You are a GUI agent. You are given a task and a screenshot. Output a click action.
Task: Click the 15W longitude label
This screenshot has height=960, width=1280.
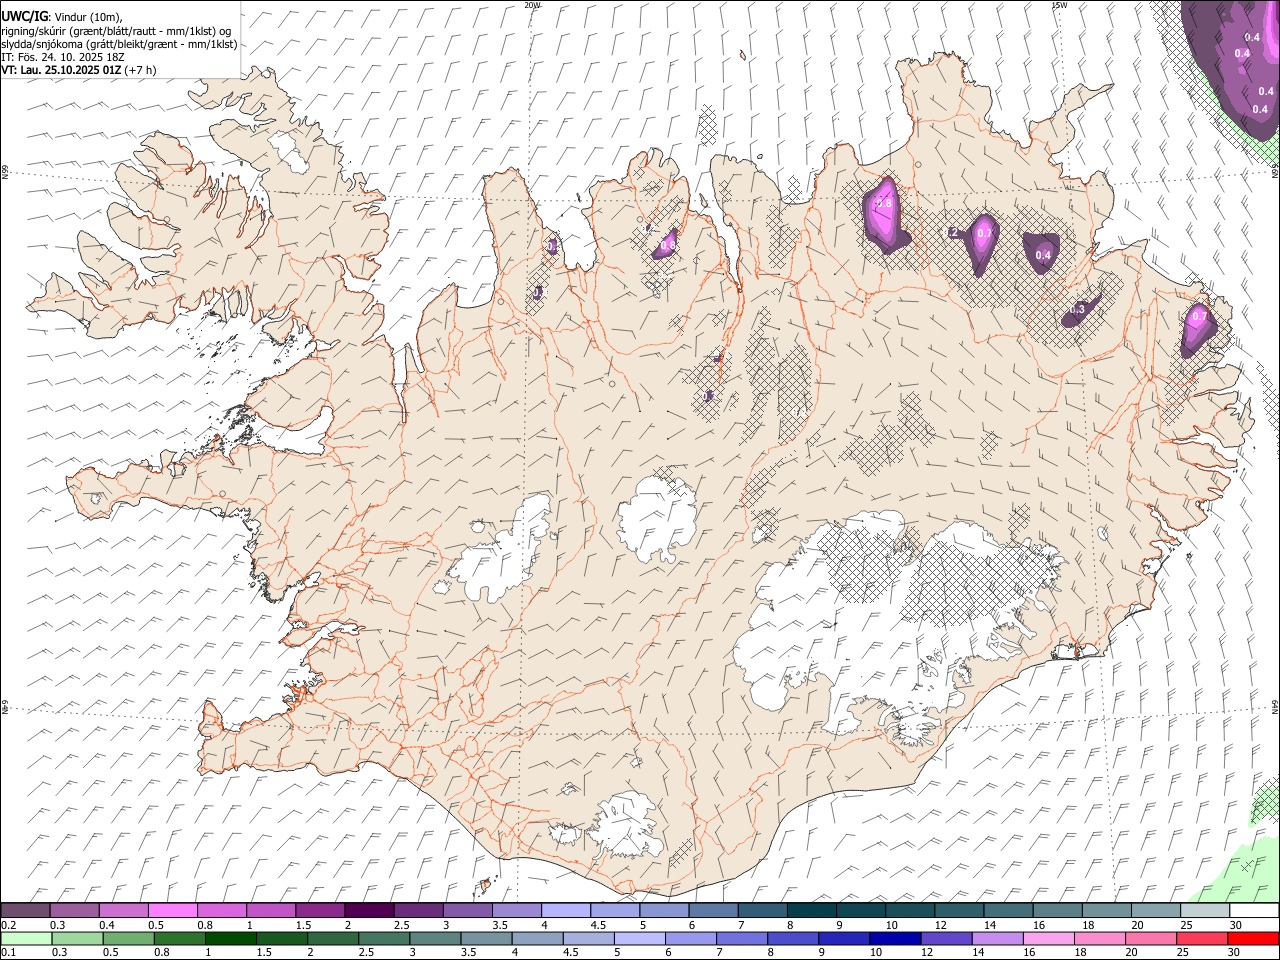1059,5
